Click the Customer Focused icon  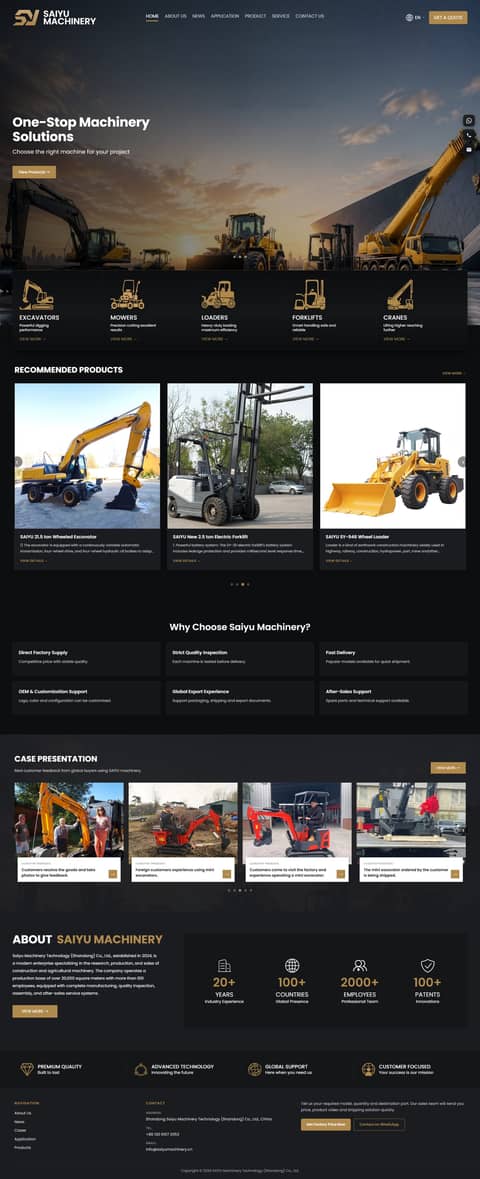coord(368,1069)
